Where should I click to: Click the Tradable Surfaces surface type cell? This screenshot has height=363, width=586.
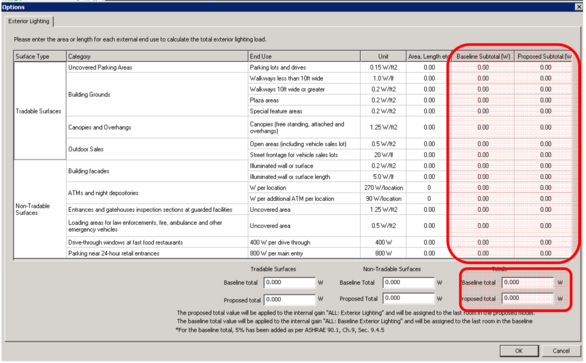(x=40, y=111)
